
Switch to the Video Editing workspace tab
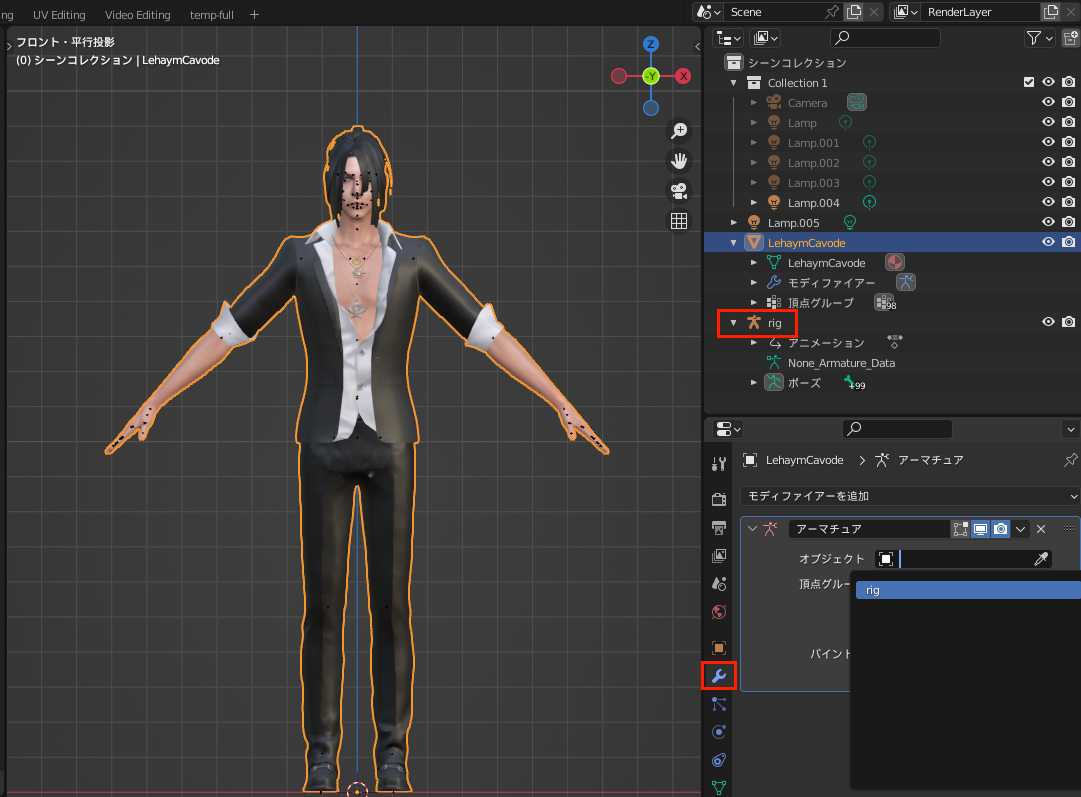[138, 15]
